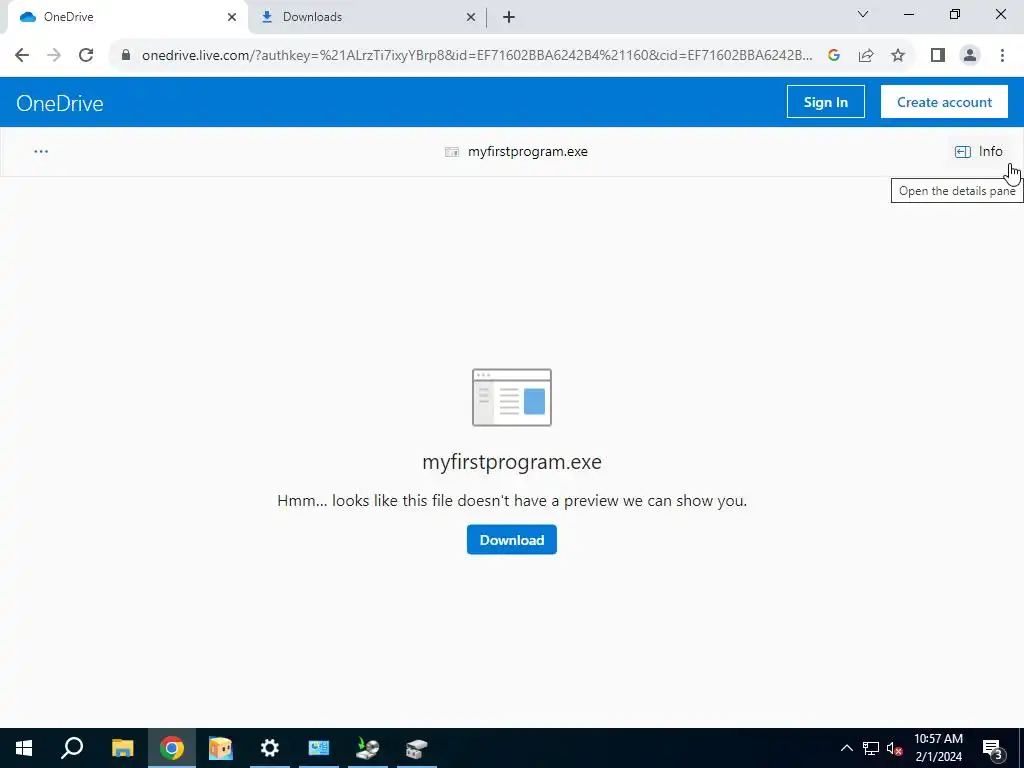Screen dimensions: 1024x768
Task: Click the Sign In button
Action: (x=825, y=102)
